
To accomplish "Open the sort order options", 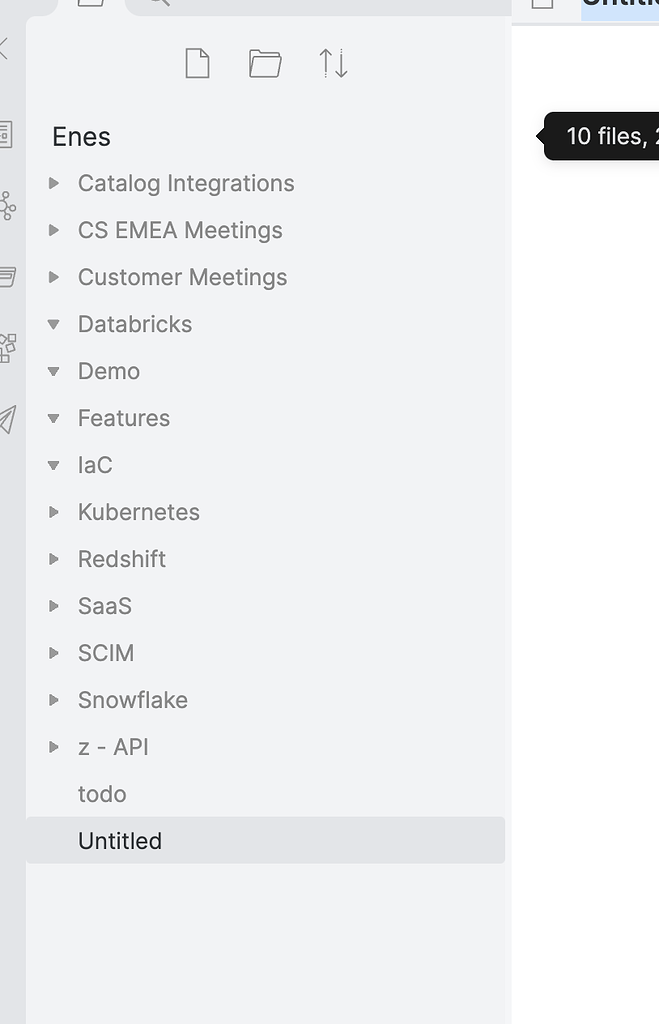I will pyautogui.click(x=332, y=63).
